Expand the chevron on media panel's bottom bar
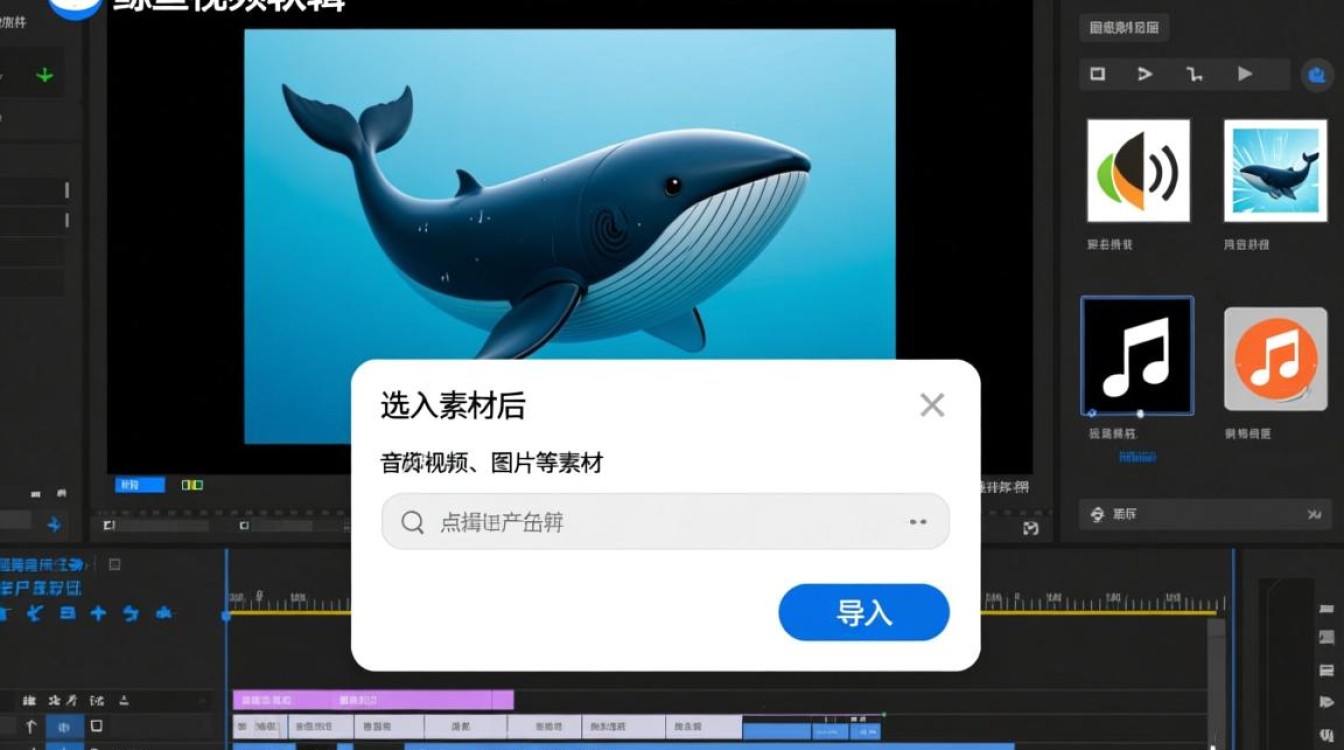1344x750 pixels. [x=1314, y=514]
